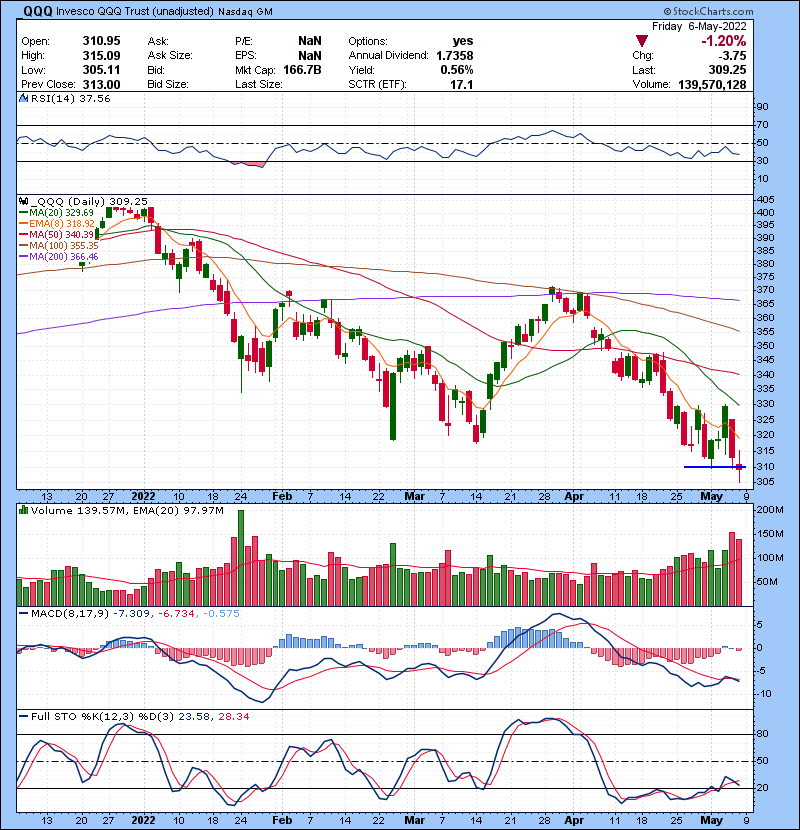The width and height of the screenshot is (800, 830).
Task: Click the 'Volume 139.57M' panel label
Action: click(x=78, y=510)
